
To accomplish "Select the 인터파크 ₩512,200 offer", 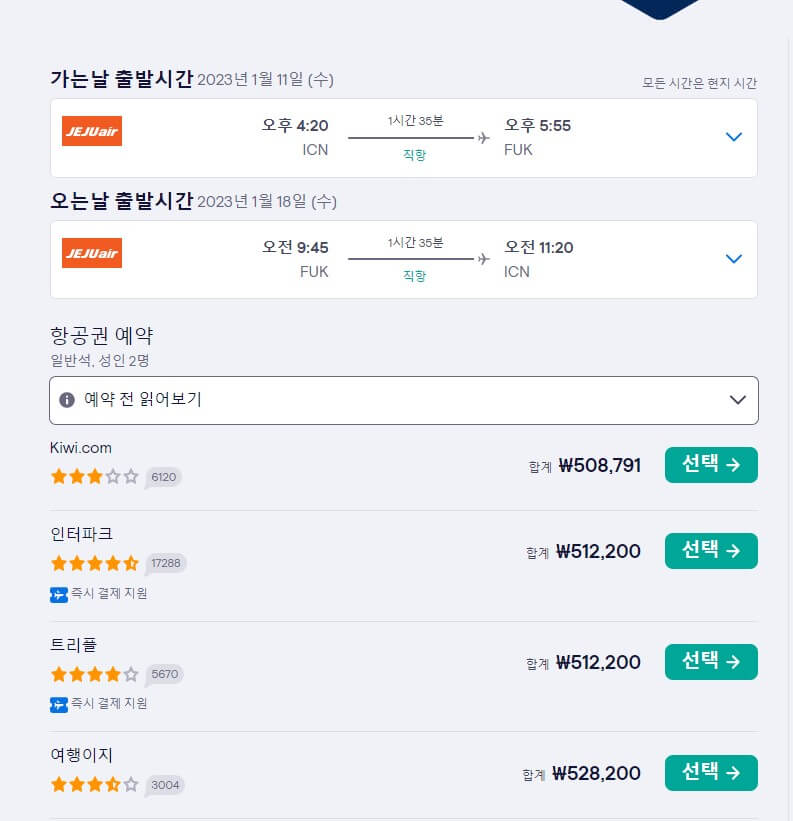I will [x=711, y=551].
